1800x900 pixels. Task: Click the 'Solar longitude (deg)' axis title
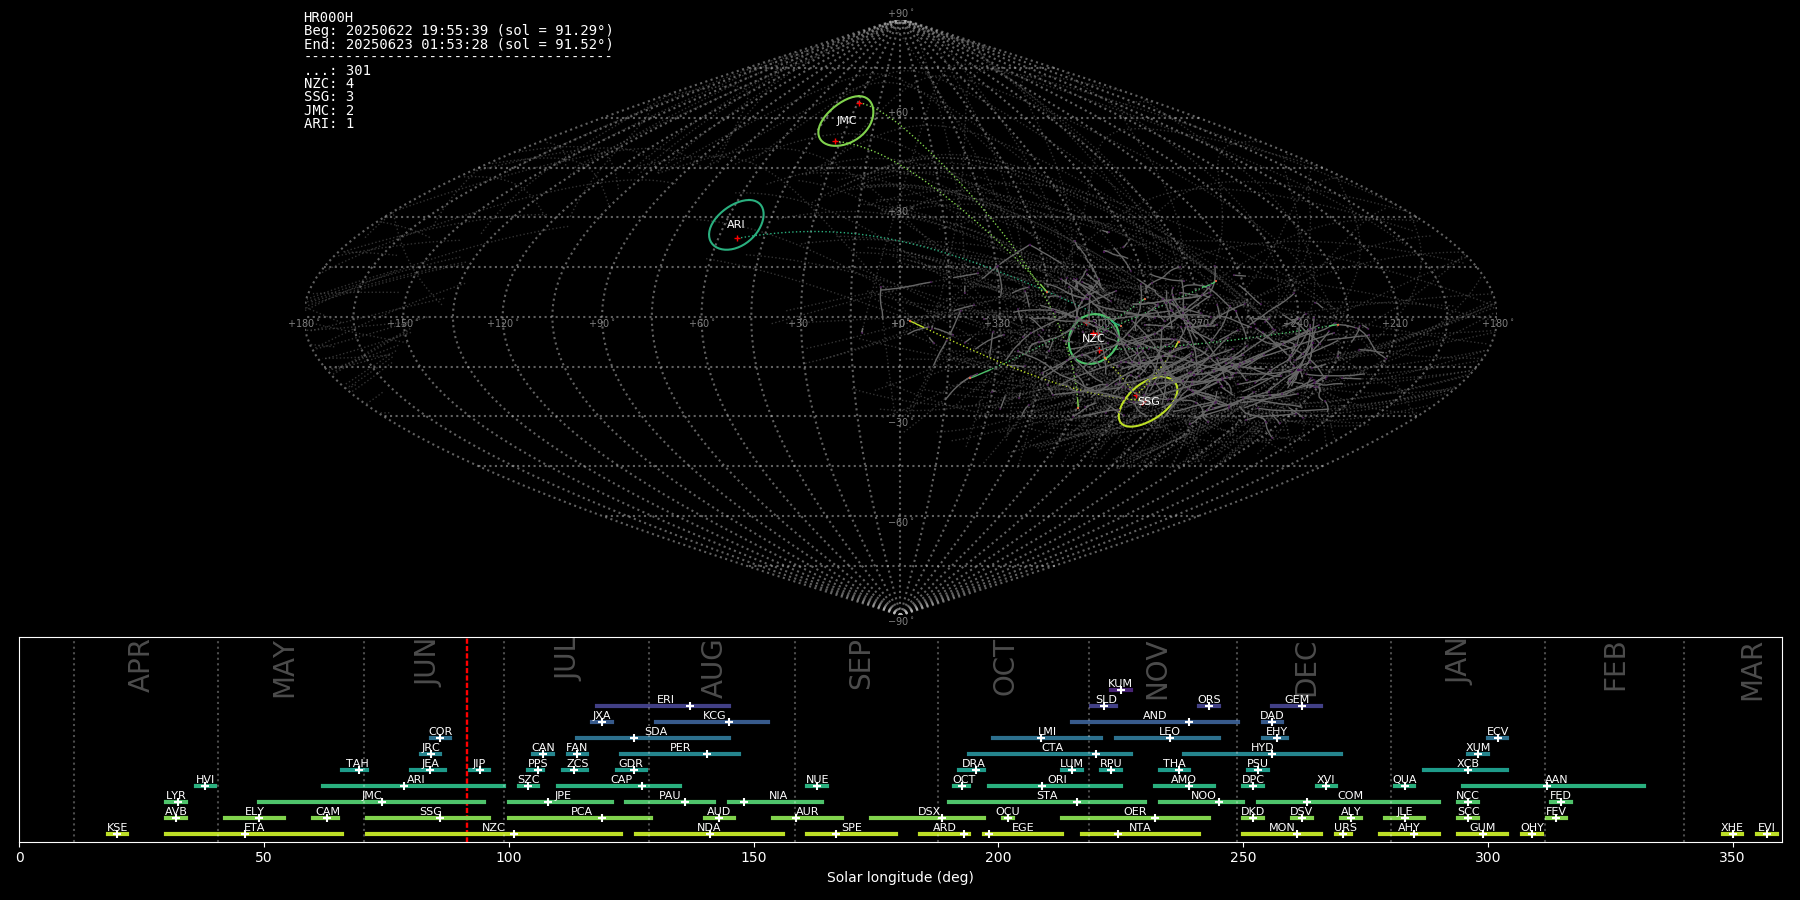point(900,877)
